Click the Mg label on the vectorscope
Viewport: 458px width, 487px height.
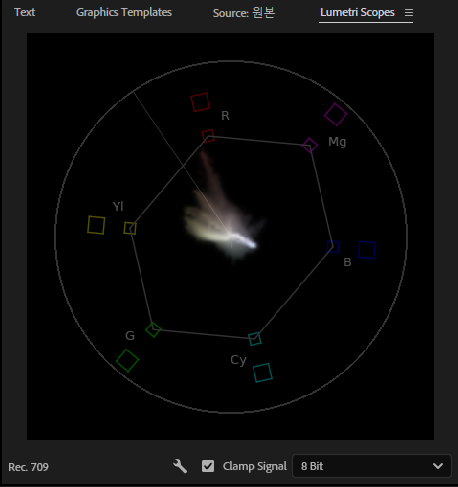[337, 142]
